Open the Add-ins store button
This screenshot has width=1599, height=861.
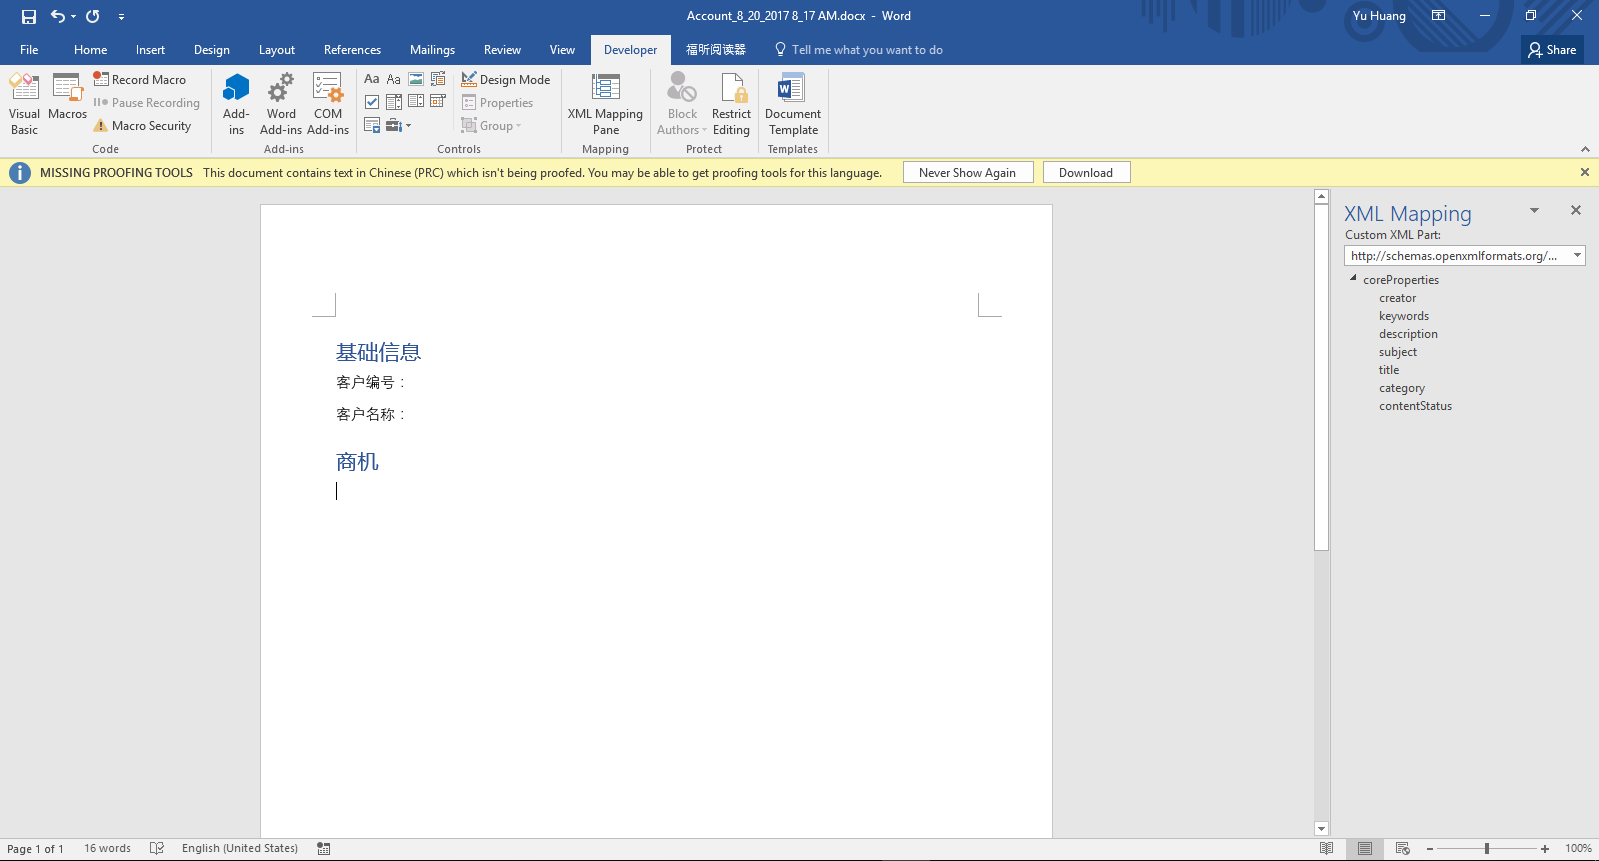tap(236, 104)
